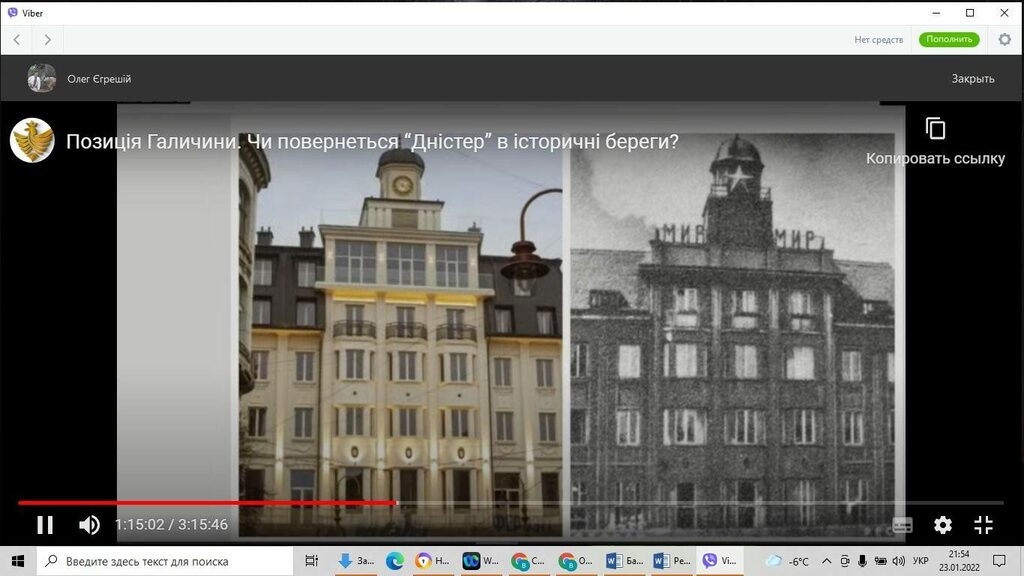Exit fullscreen video mode
This screenshot has width=1024, height=576.
click(x=983, y=525)
